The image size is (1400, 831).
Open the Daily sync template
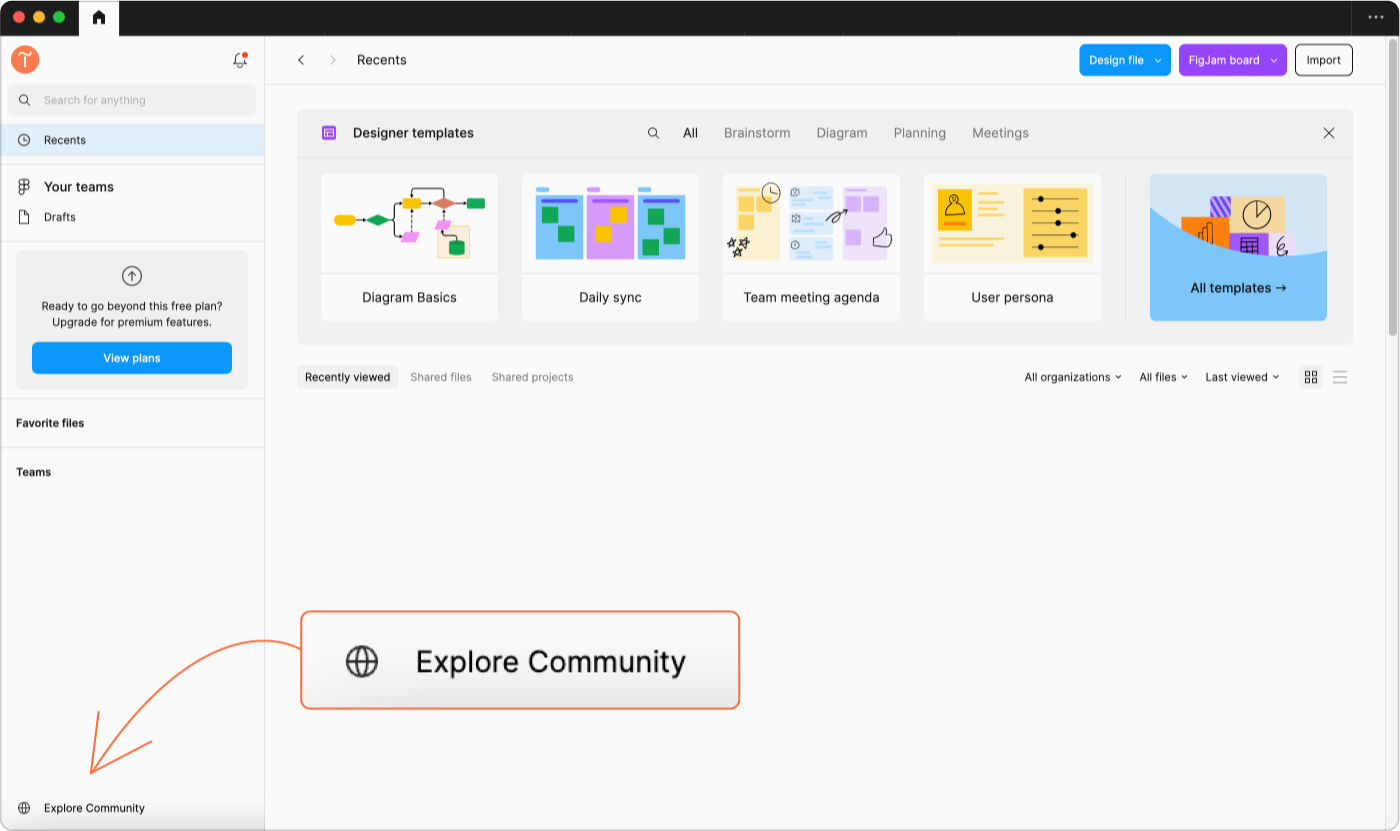click(x=610, y=247)
